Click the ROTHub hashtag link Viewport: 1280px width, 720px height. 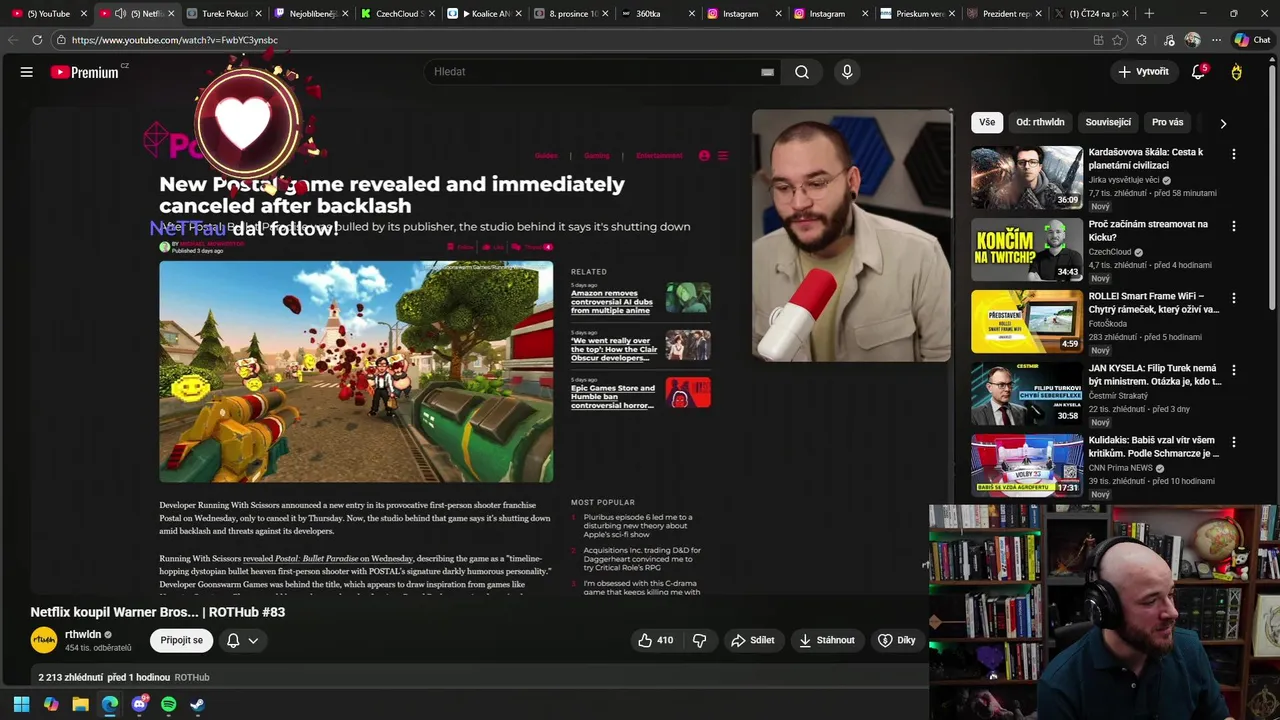coord(192,677)
